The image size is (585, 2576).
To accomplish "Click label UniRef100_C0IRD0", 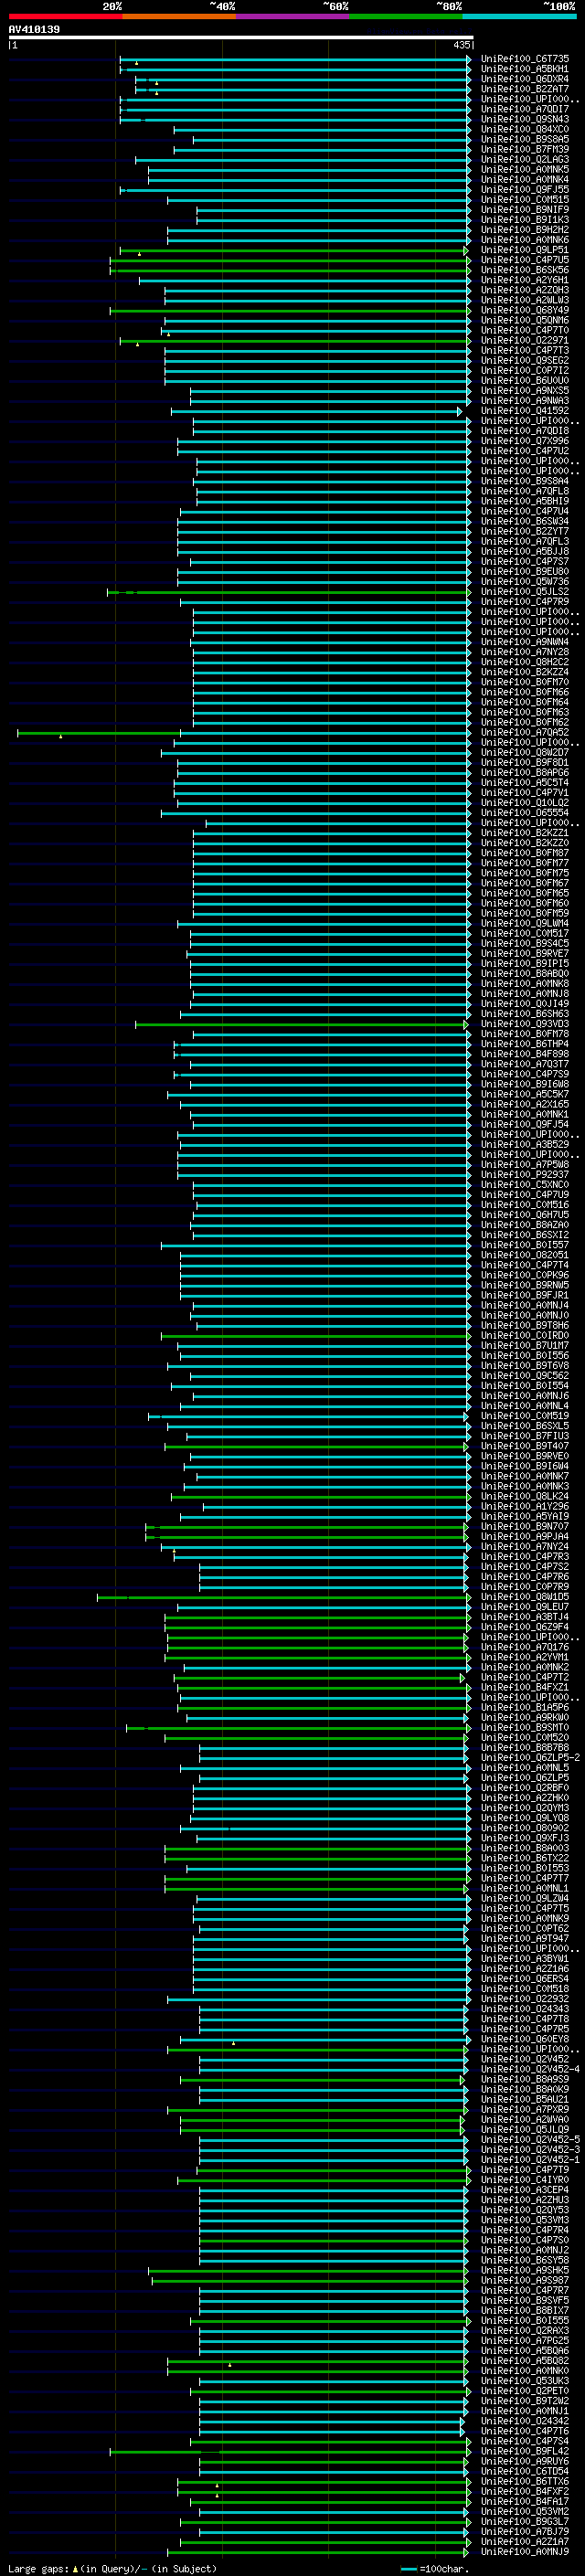I will (525, 1335).
